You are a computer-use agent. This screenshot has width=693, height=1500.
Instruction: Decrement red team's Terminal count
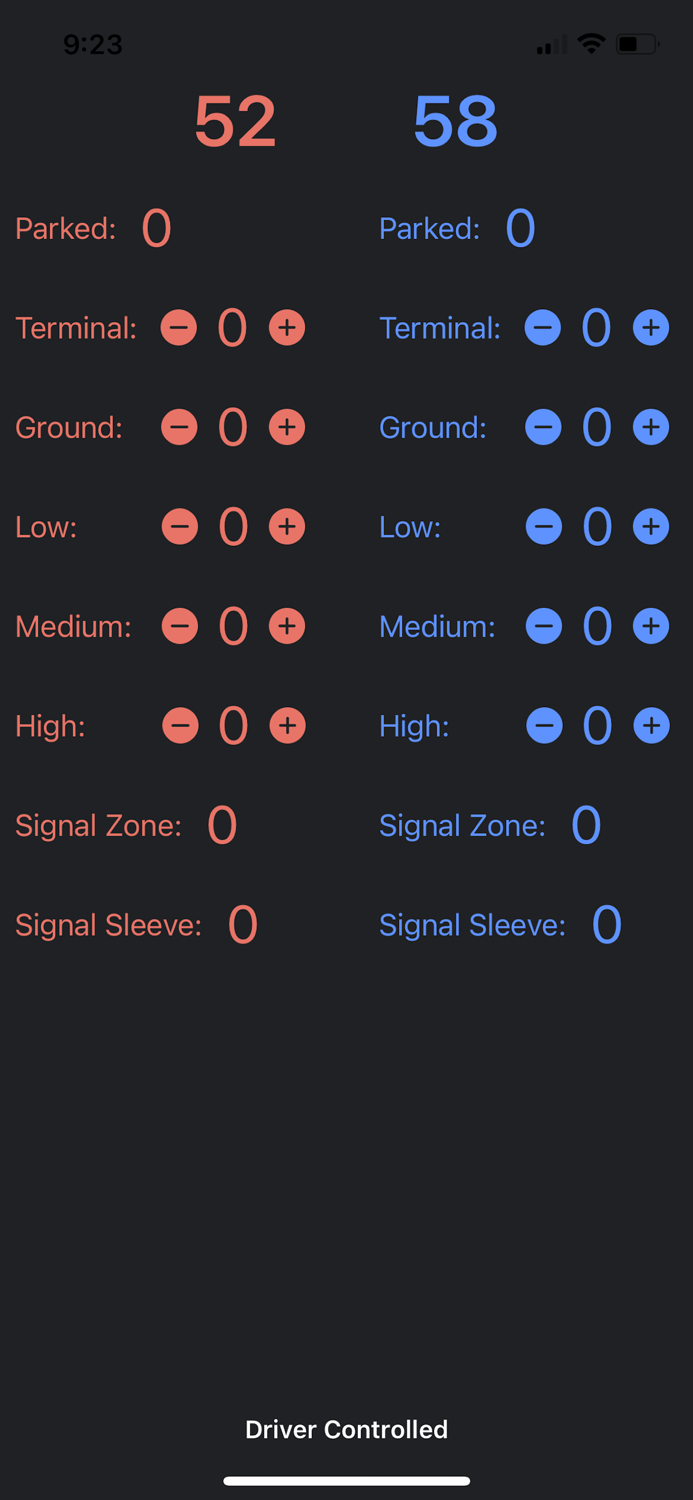coord(179,327)
